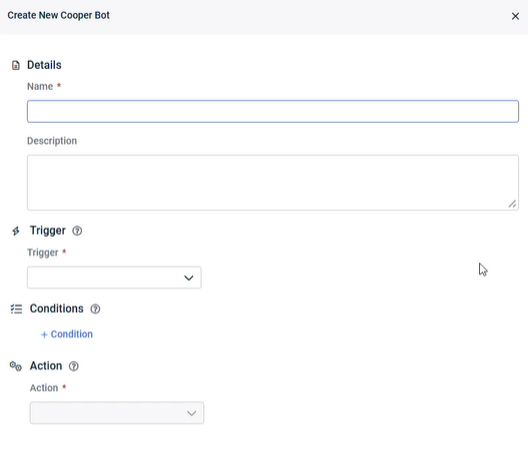Click the Details section heading
The height and width of the screenshot is (474, 528).
pyautogui.click(x=44, y=65)
